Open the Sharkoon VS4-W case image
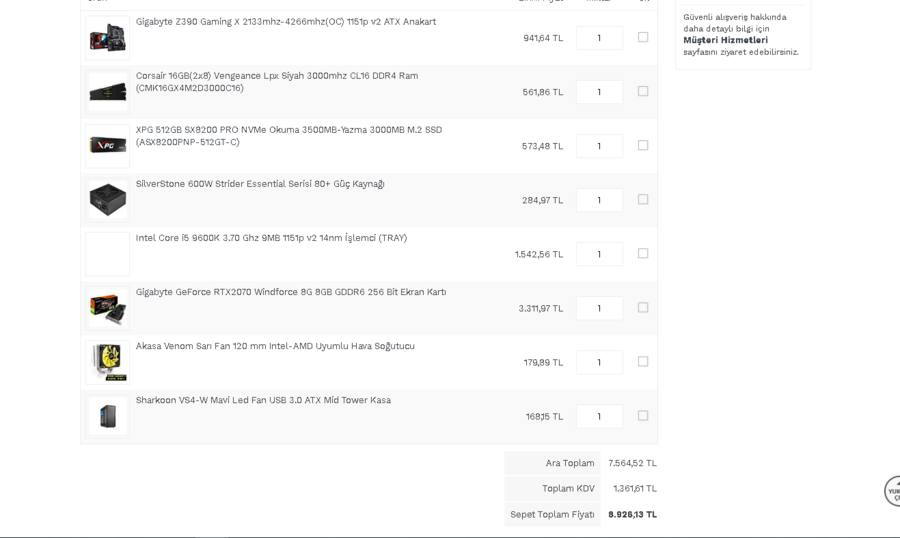Image resolution: width=900 pixels, height=538 pixels. [x=107, y=416]
